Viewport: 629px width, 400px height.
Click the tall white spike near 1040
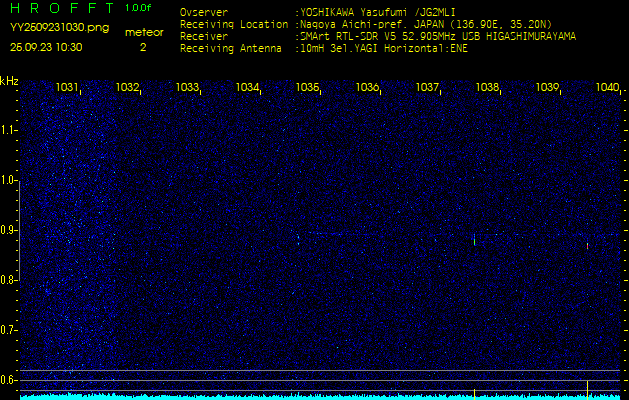pos(587,387)
